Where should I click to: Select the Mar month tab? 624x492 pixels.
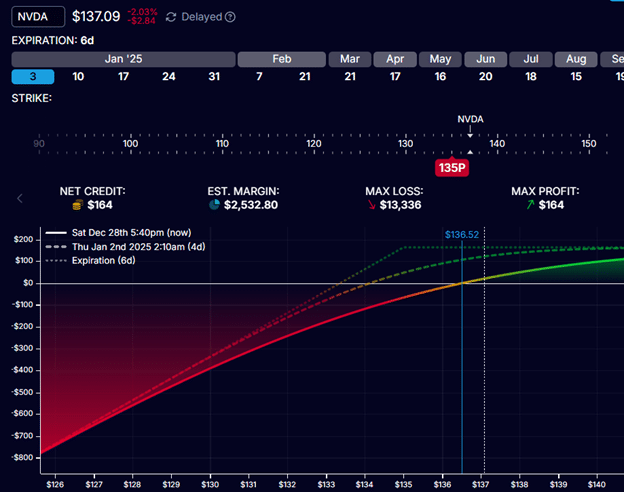click(x=350, y=59)
